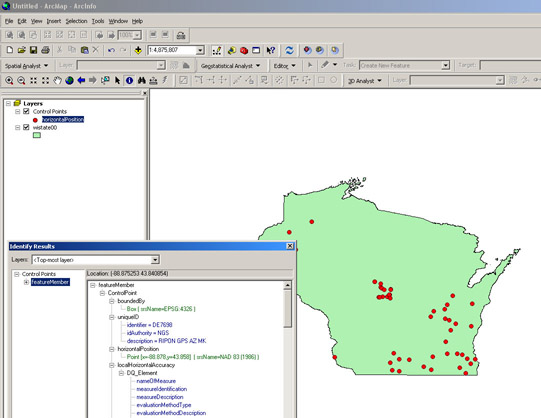The width and height of the screenshot is (541, 418).
Task: Open the Tools menu
Action: [98, 21]
